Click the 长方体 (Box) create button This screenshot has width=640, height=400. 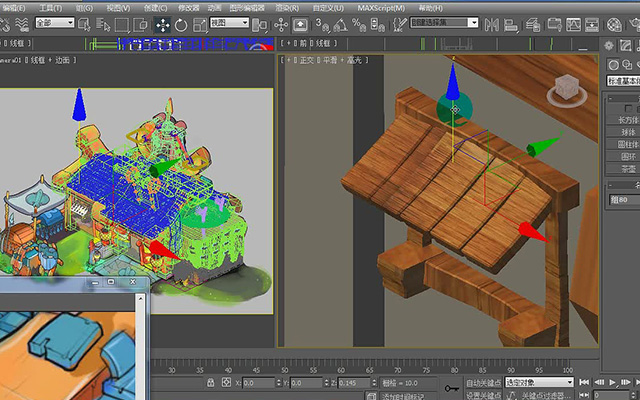(624, 120)
